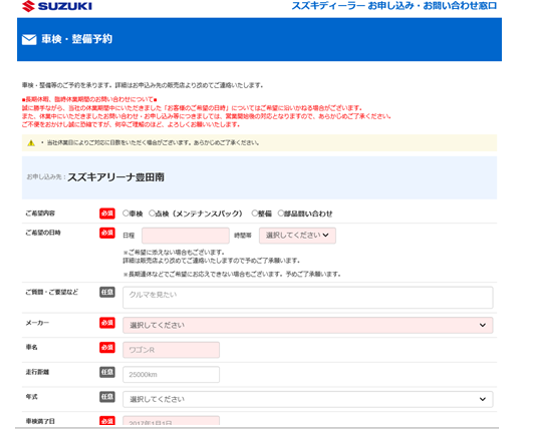548x431 pixels.
Task: Click the ご質問・ご要望など text area
Action: point(308,297)
